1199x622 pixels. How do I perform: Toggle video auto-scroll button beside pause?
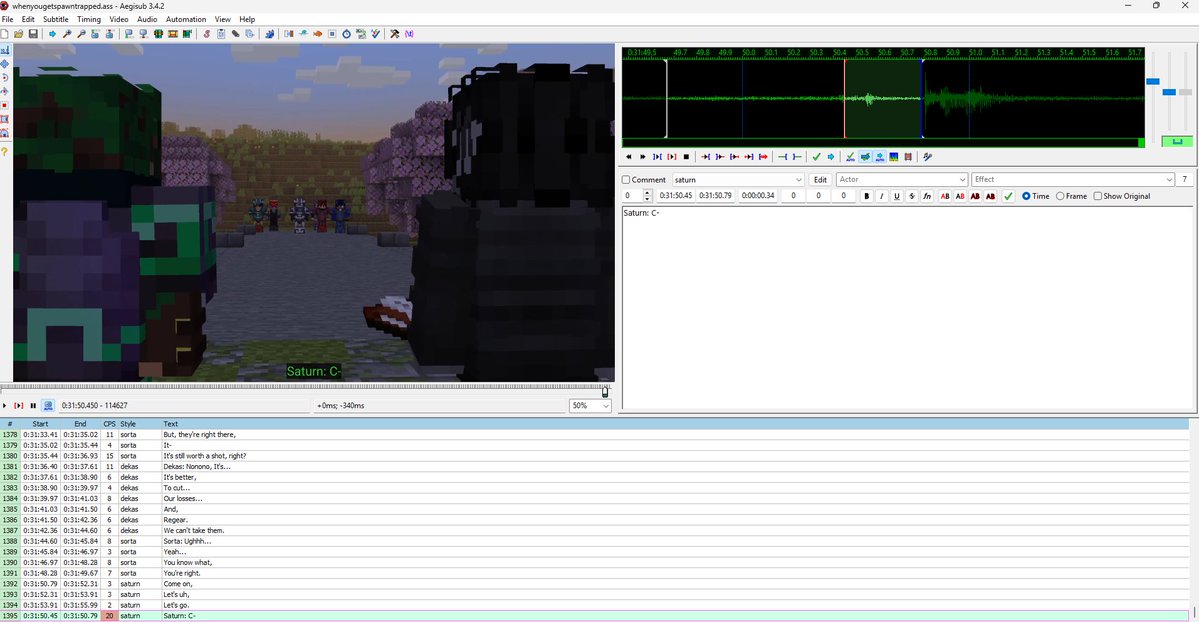pos(48,405)
